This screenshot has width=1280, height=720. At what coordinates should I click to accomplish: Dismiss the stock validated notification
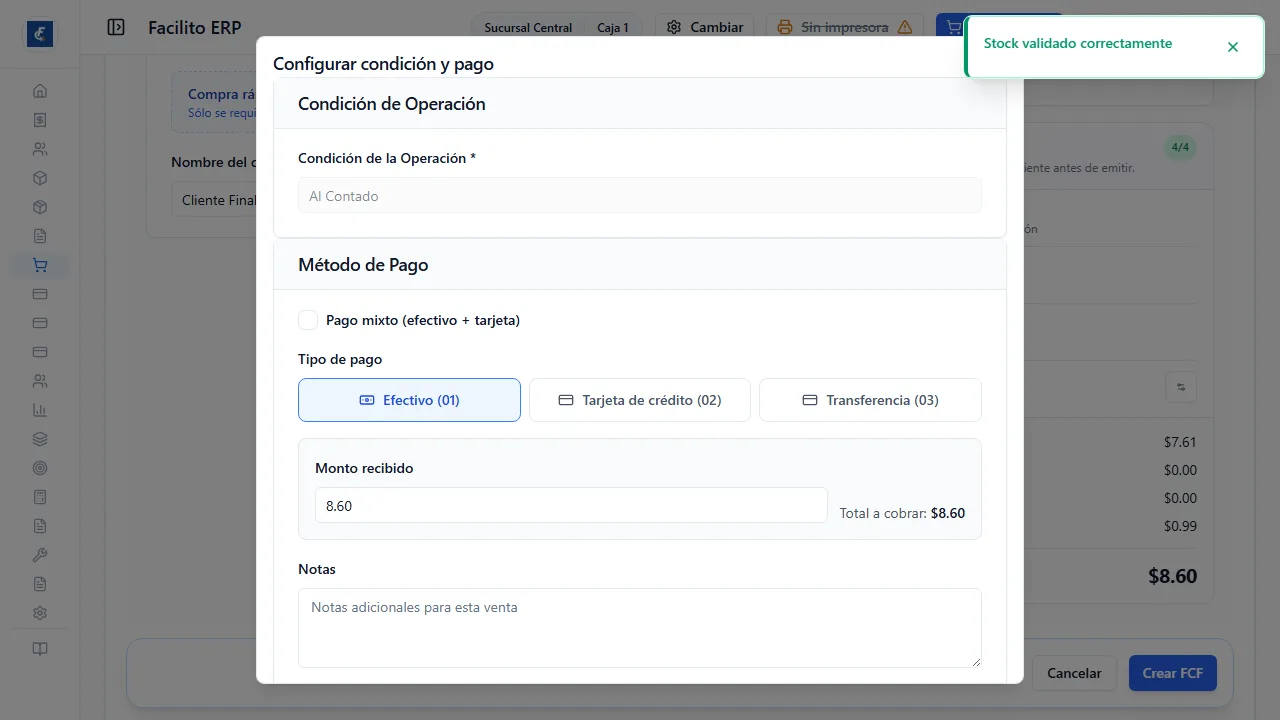[x=1233, y=47]
